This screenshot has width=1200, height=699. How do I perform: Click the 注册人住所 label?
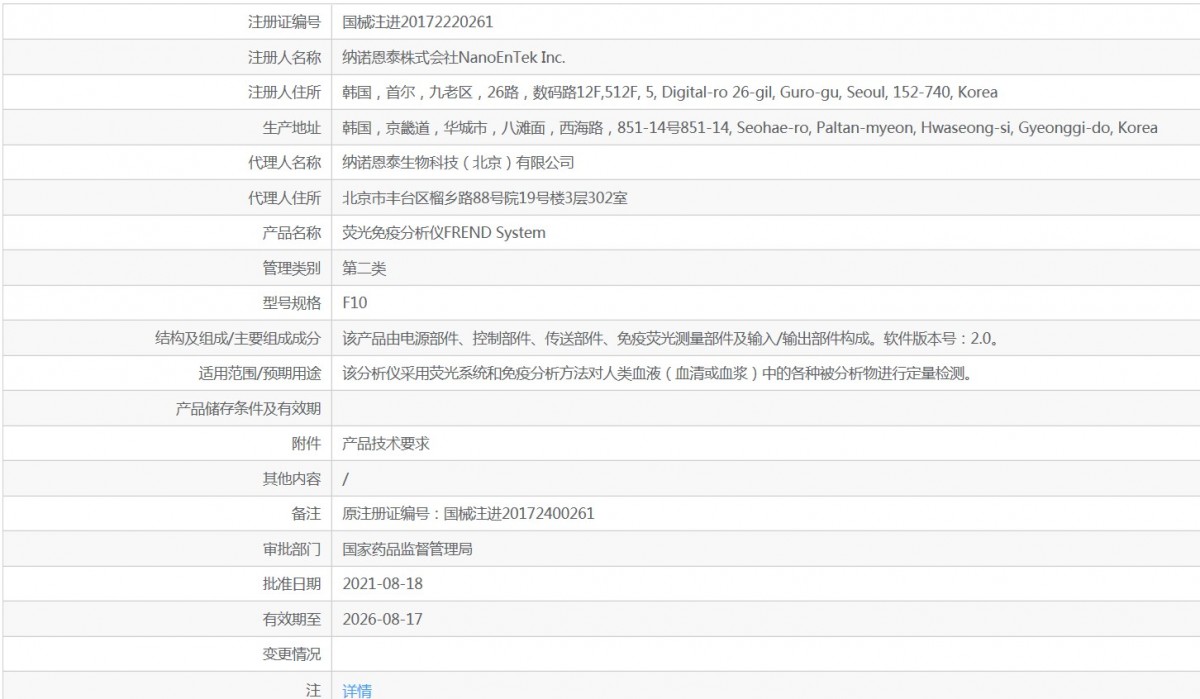(x=284, y=92)
